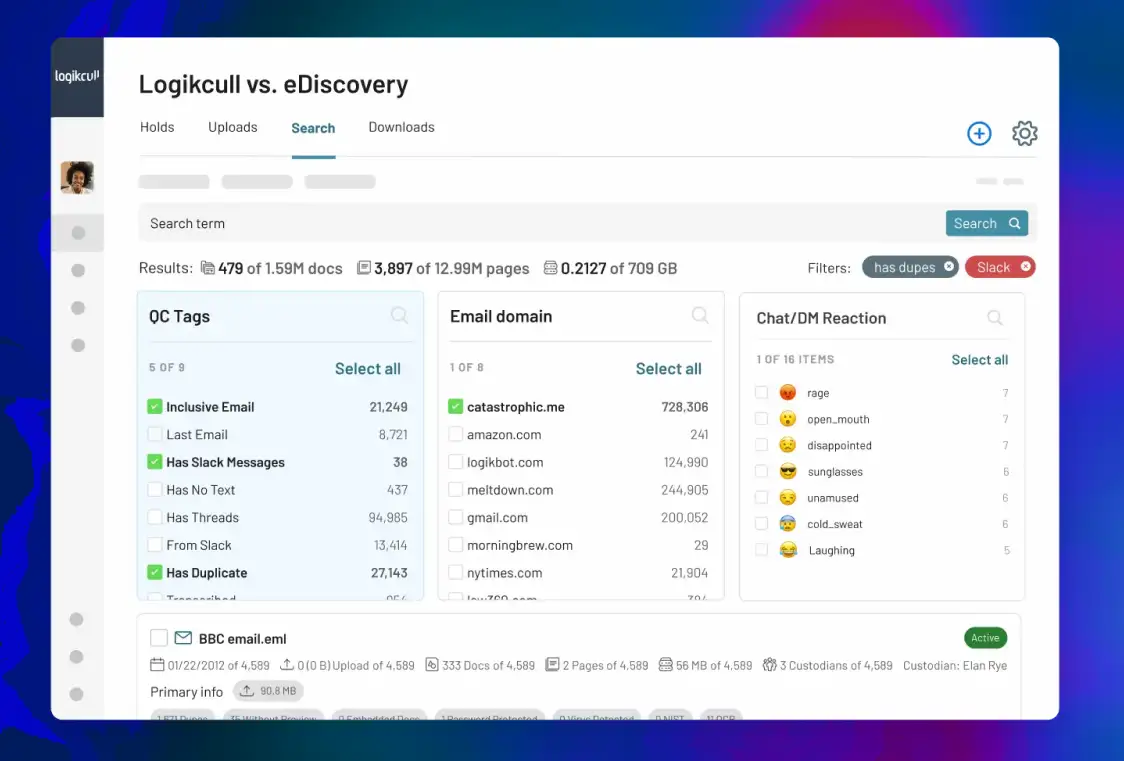Open the Holds tab
Image resolution: width=1124 pixels, height=761 pixels.
pos(157,128)
